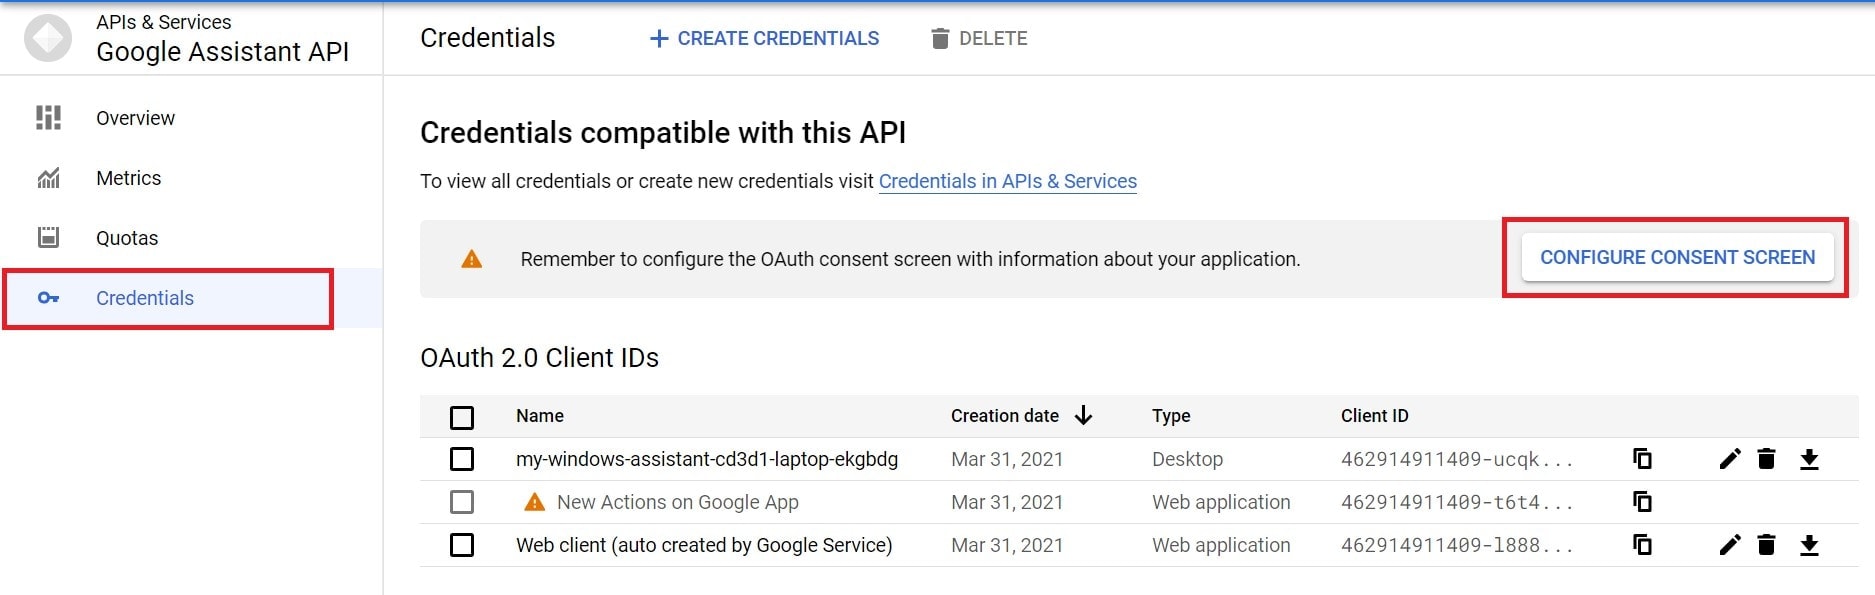The height and width of the screenshot is (595, 1875).
Task: Click Mar 31, 2021 date in my-windows-assistant row
Action: point(1007,459)
